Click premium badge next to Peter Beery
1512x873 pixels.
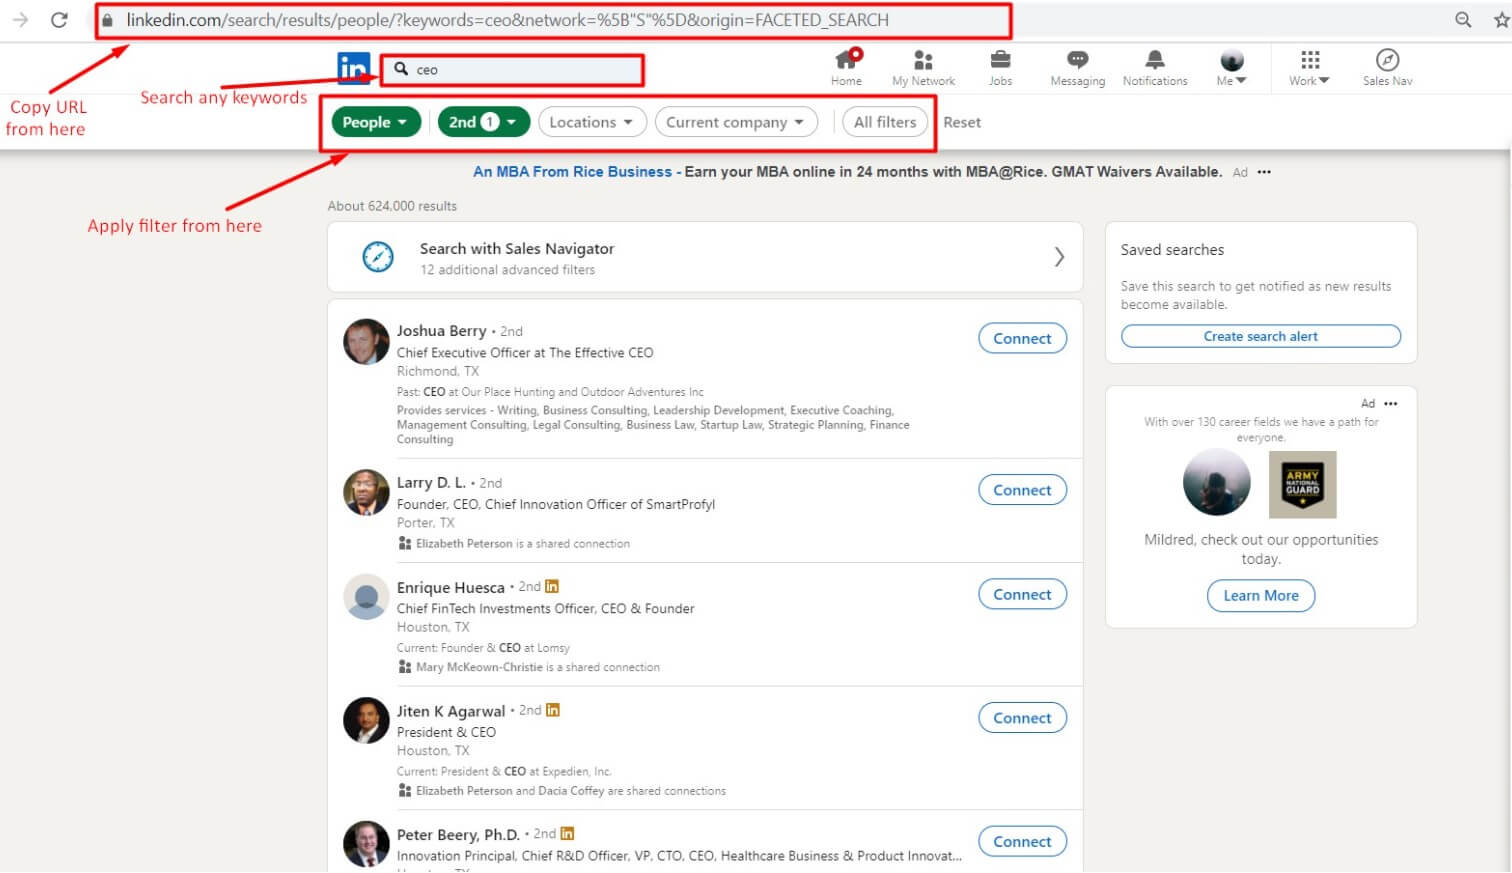[x=567, y=834]
